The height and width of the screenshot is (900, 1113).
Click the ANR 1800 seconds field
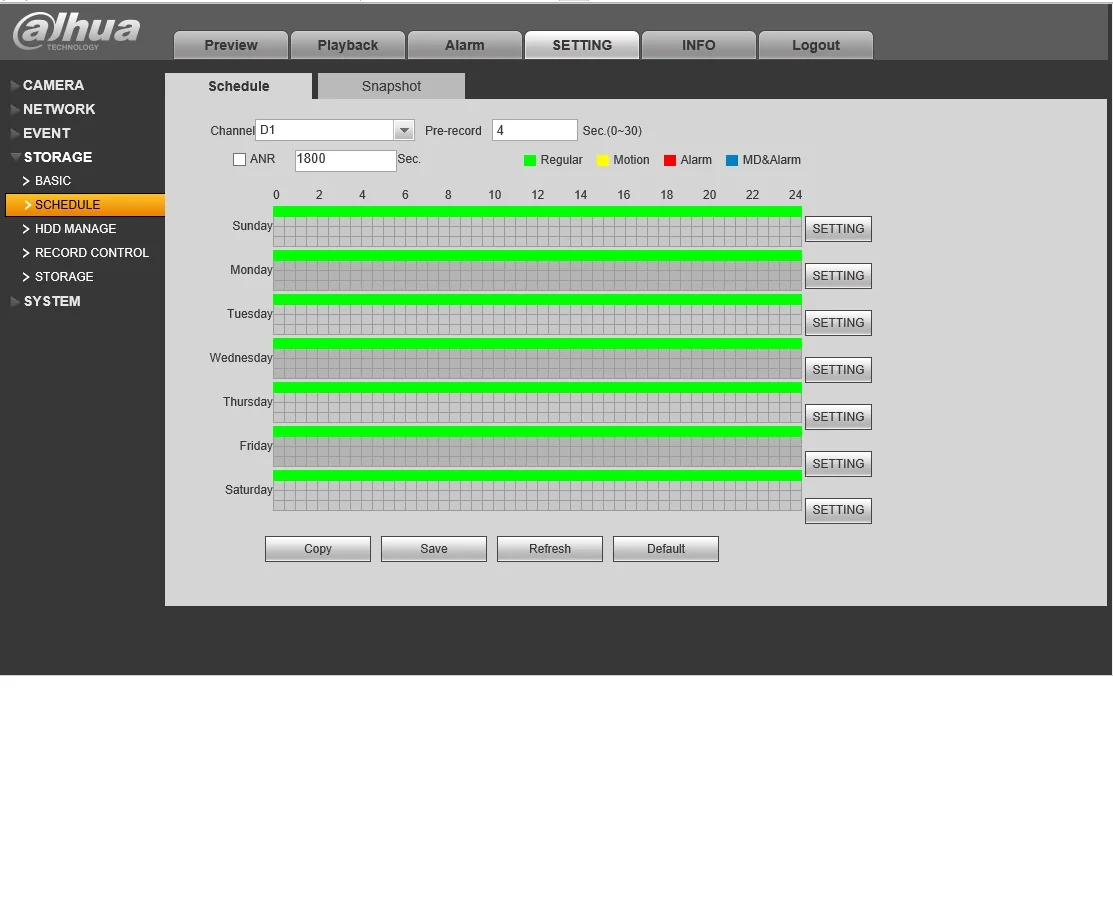coord(345,160)
